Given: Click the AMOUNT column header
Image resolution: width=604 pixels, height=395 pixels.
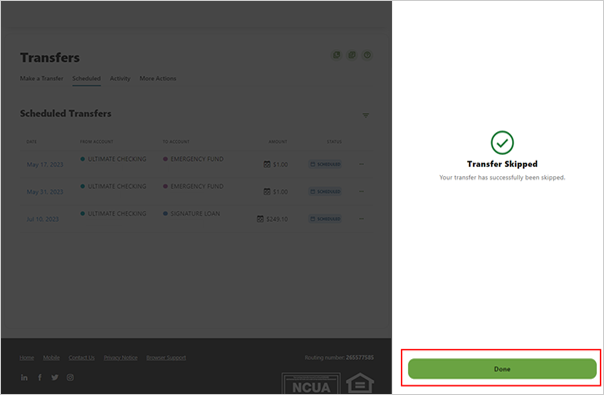Looking at the screenshot, I should click(x=278, y=142).
